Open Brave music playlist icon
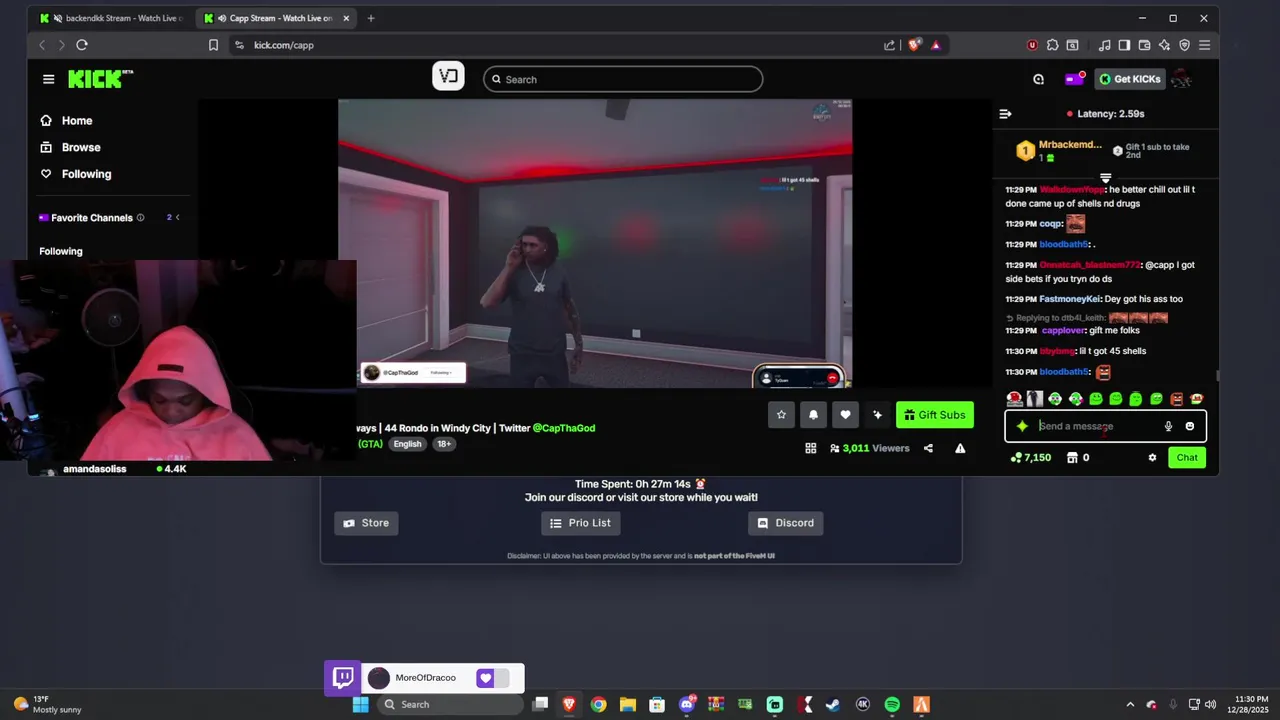 click(1104, 45)
